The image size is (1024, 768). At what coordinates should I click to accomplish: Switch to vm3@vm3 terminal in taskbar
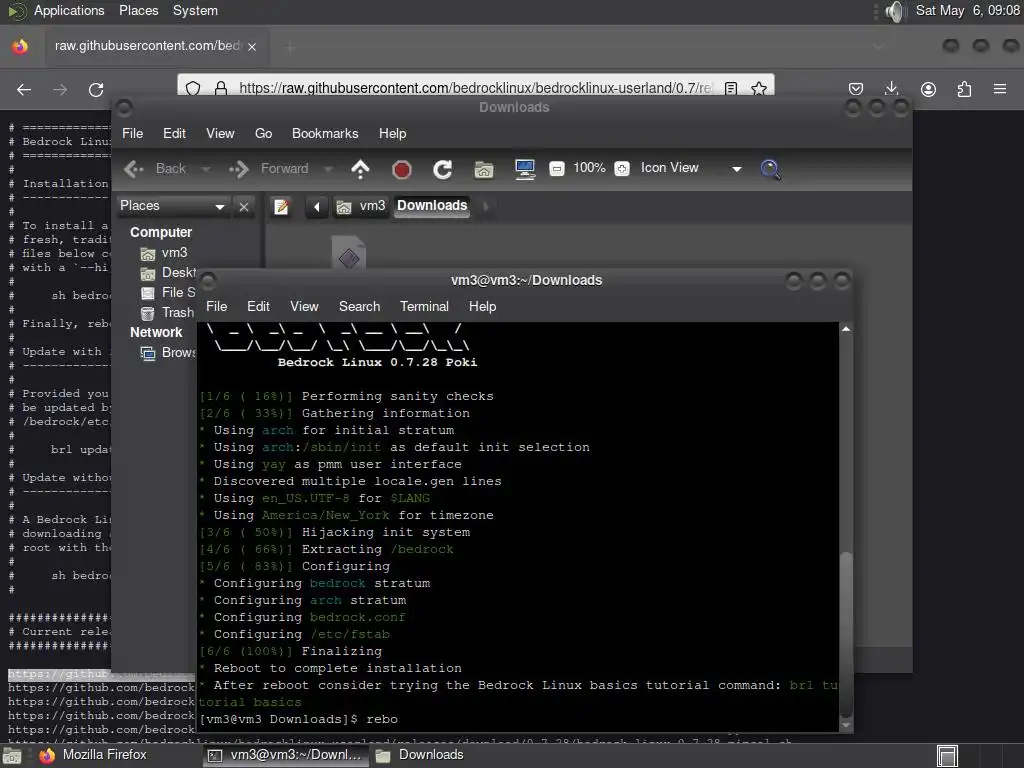[x=285, y=755]
